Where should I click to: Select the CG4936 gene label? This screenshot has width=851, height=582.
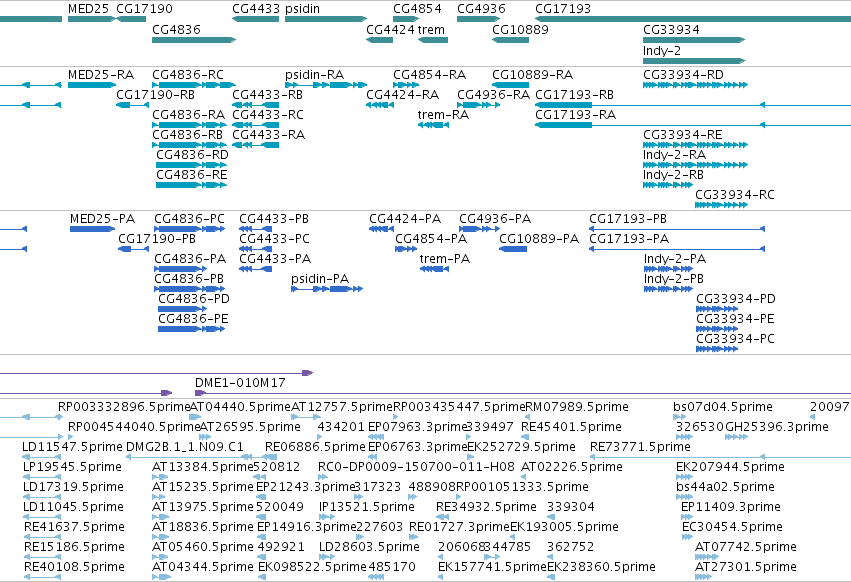pos(481,9)
